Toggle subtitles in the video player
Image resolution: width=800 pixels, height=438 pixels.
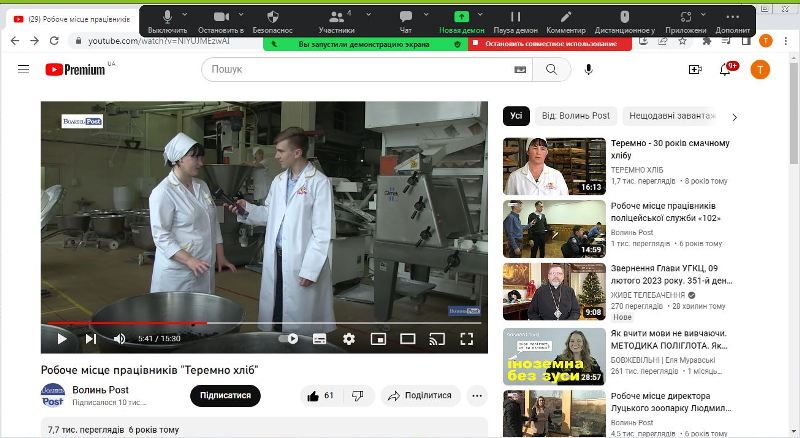[x=320, y=339]
